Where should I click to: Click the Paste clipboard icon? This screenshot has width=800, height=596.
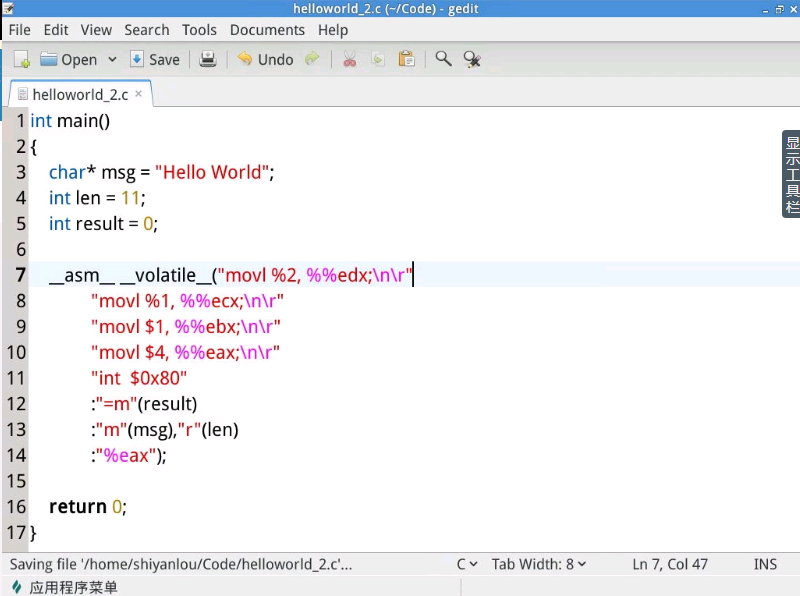[x=406, y=60]
